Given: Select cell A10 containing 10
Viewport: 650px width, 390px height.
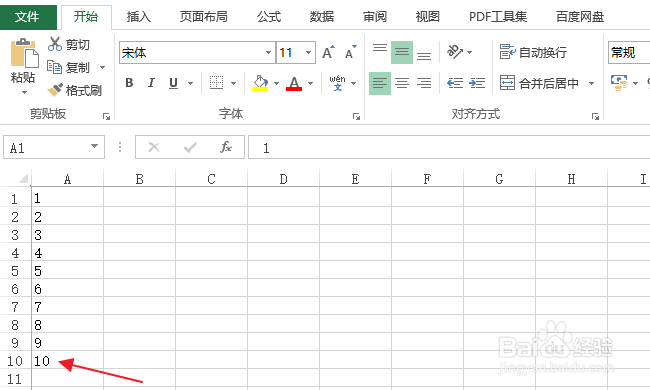Looking at the screenshot, I should click(x=68, y=361).
